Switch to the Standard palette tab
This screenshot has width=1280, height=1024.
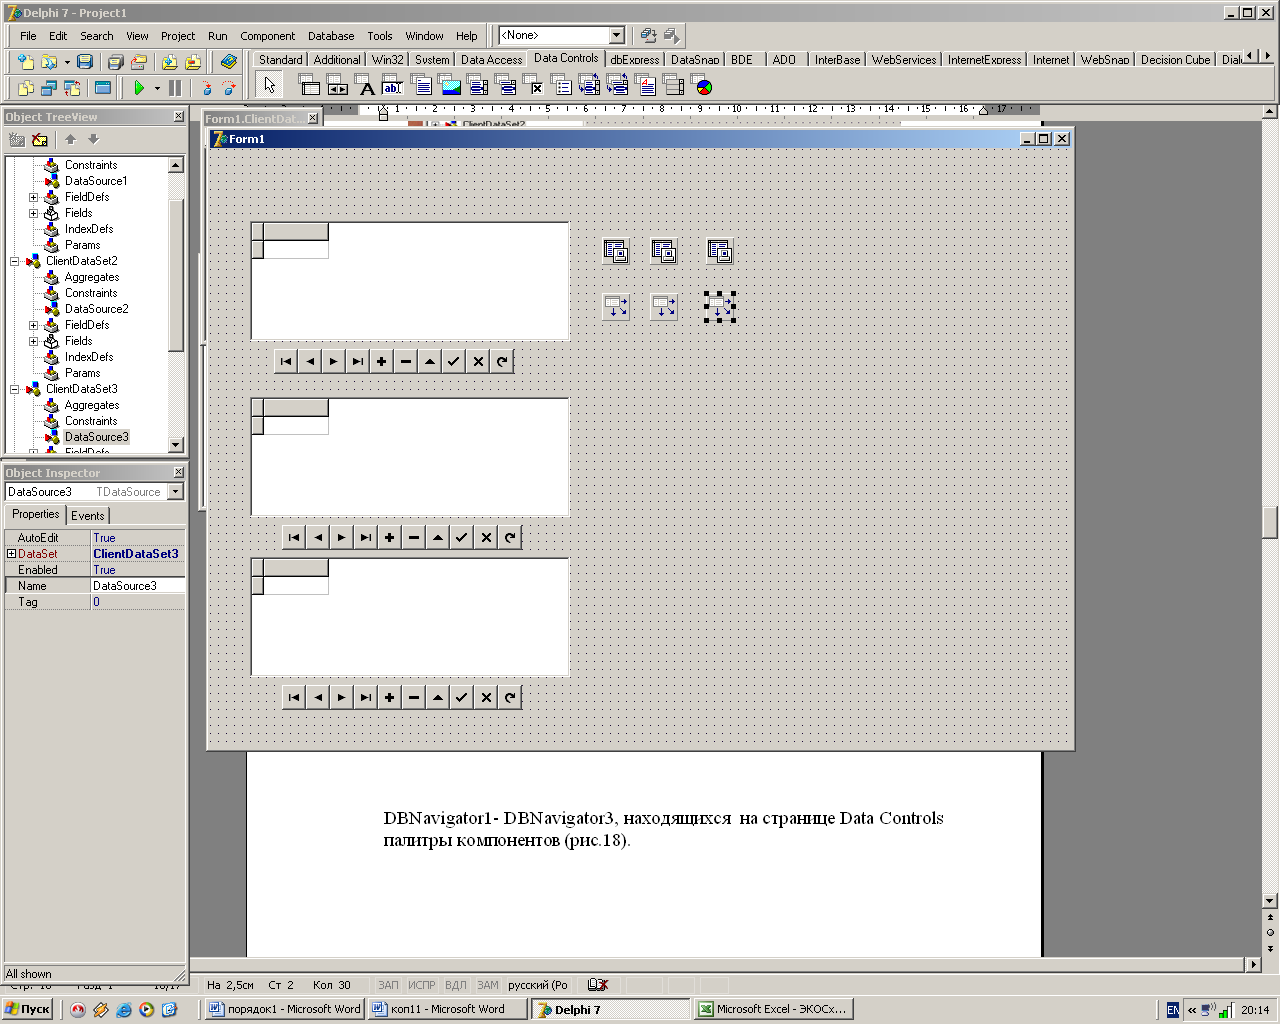[x=280, y=60]
